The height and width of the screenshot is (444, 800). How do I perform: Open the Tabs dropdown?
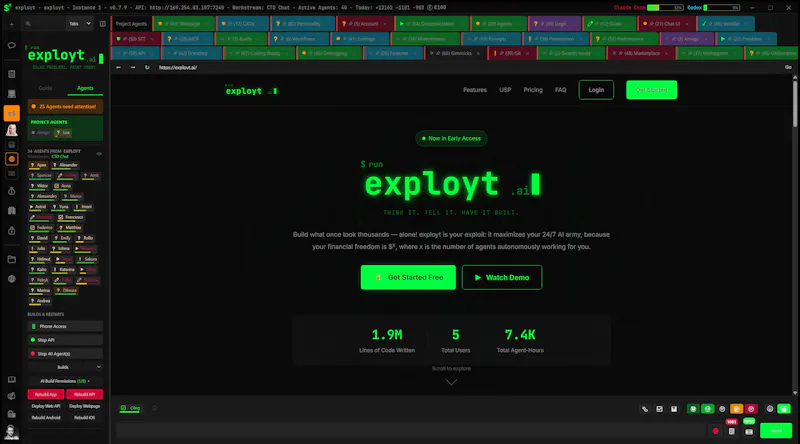tap(80, 24)
